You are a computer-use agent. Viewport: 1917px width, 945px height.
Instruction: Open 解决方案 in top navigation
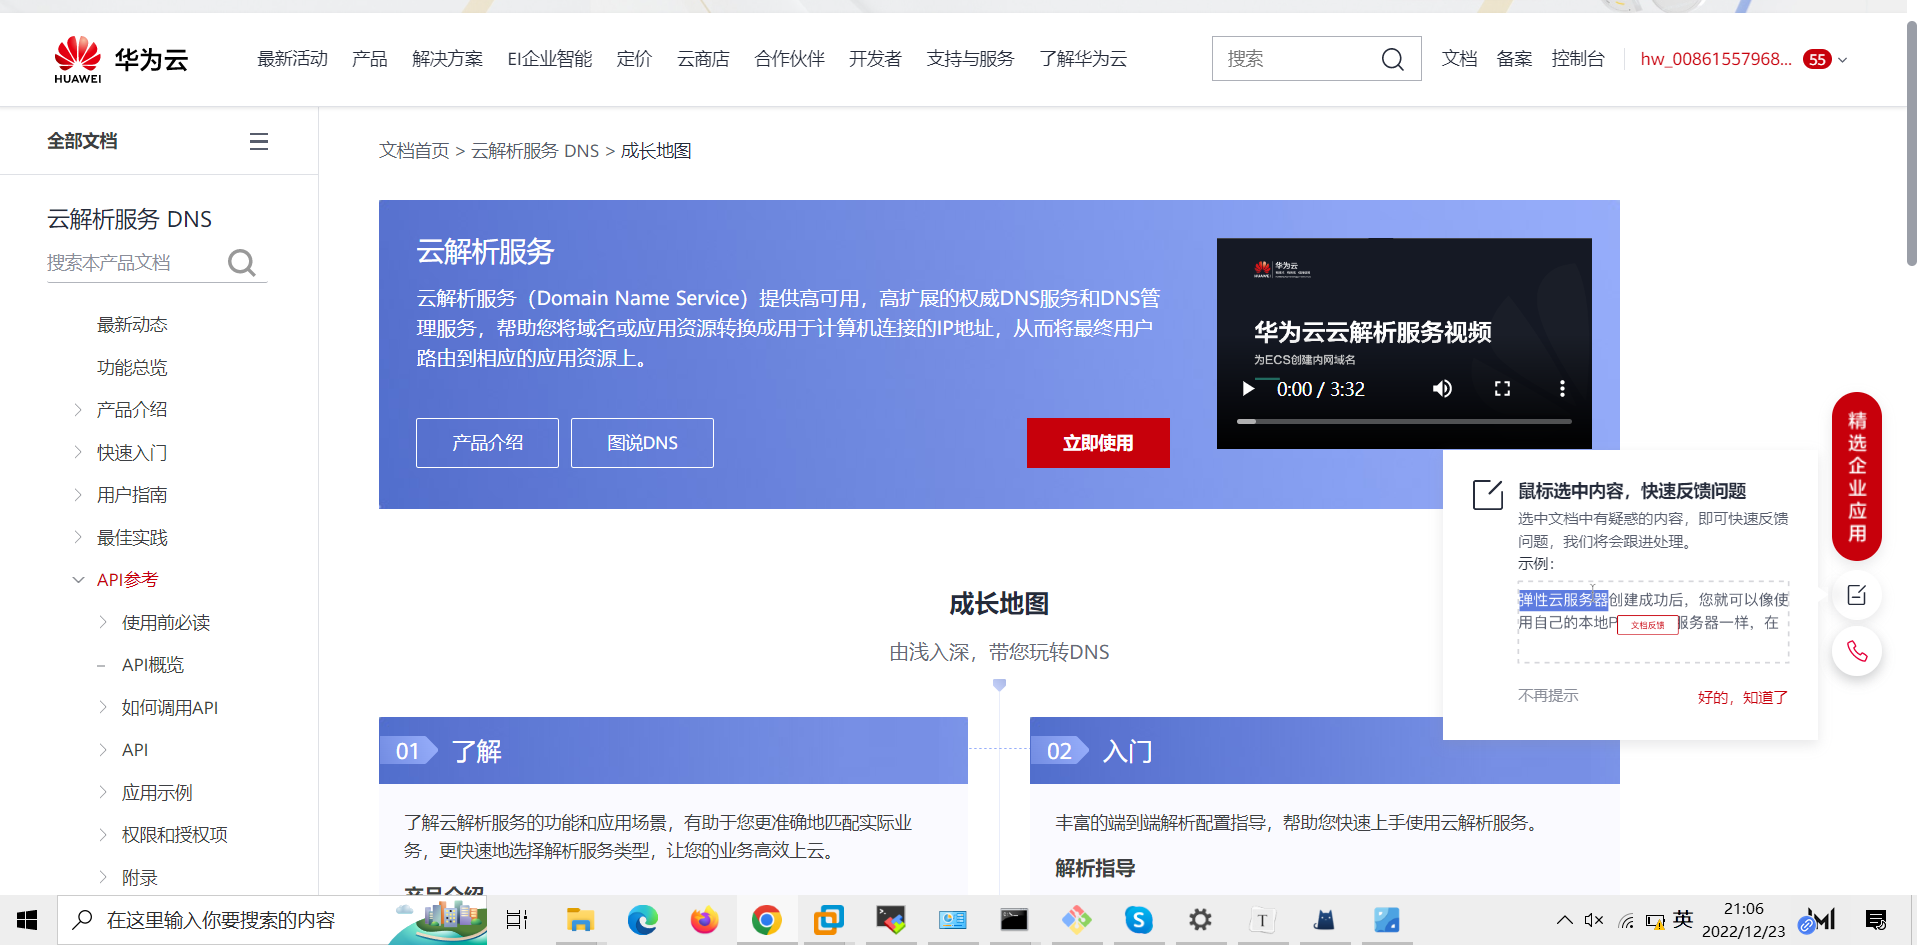(447, 59)
